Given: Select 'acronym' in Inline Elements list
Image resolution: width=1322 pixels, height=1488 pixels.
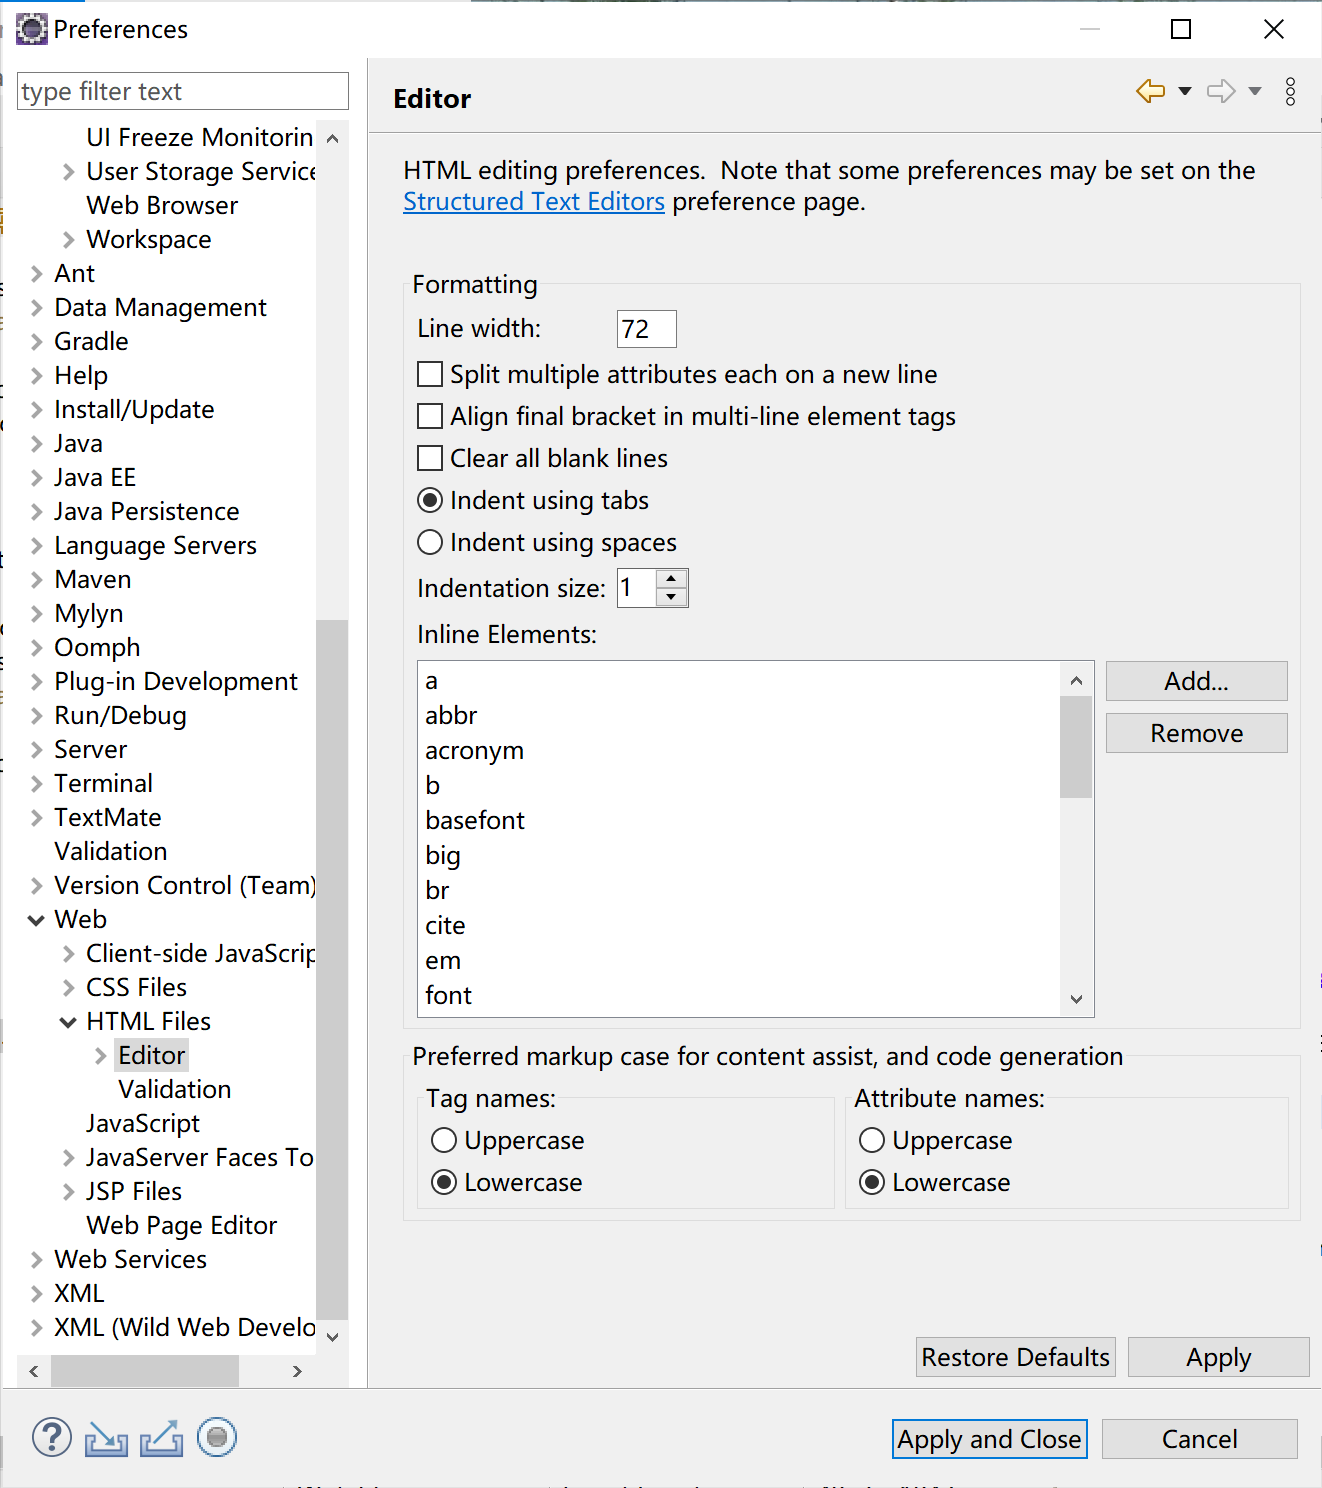Looking at the screenshot, I should pyautogui.click(x=474, y=751).
